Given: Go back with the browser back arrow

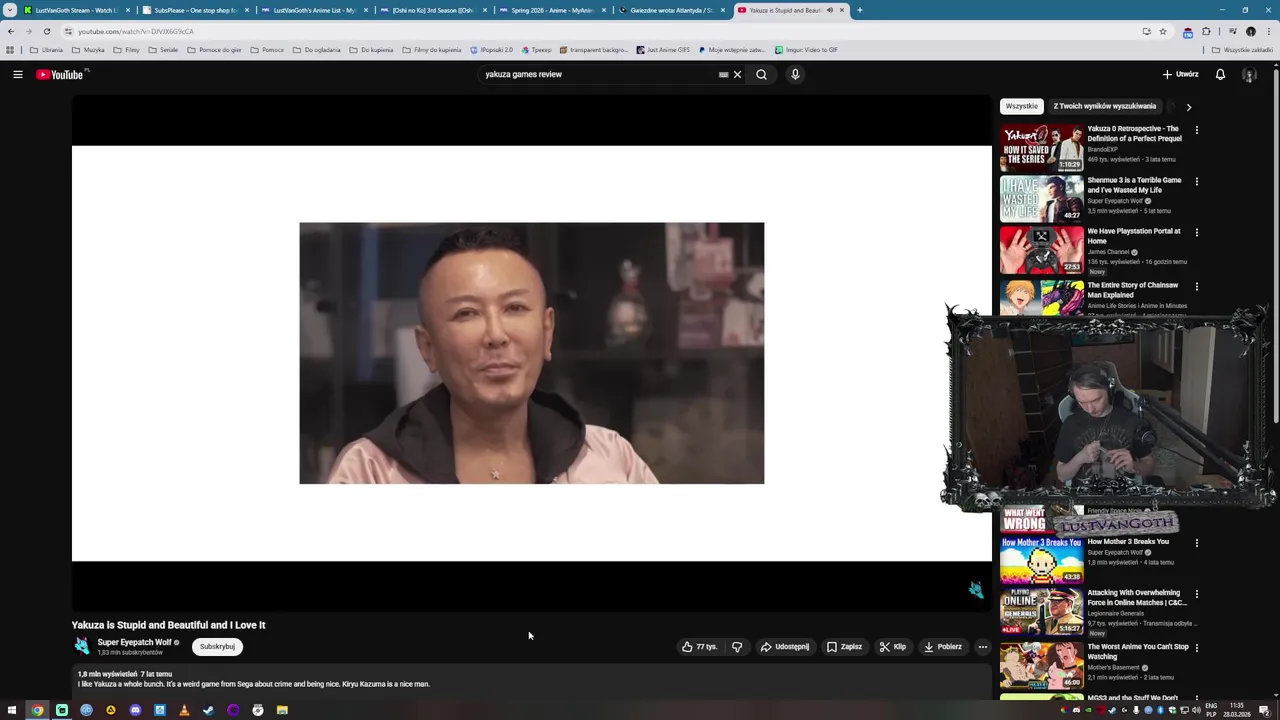Looking at the screenshot, I should pyautogui.click(x=11, y=31).
